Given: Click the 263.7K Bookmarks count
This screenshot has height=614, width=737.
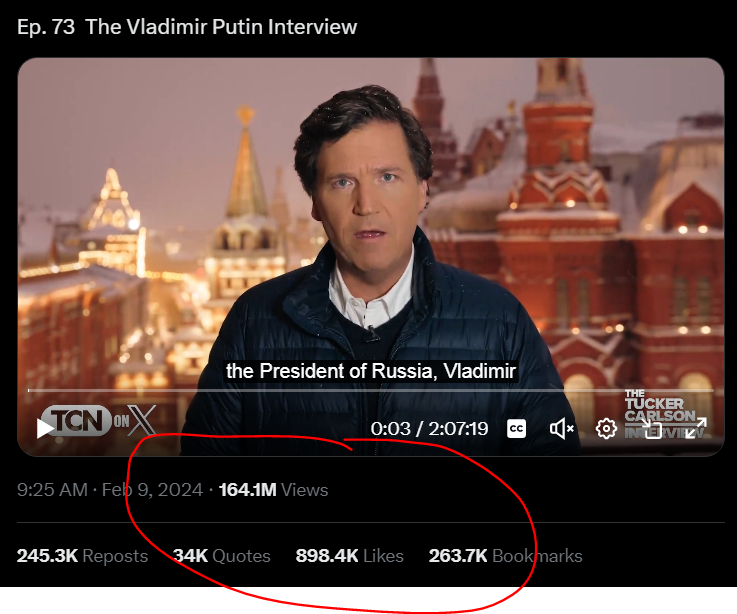Looking at the screenshot, I should (x=505, y=556).
